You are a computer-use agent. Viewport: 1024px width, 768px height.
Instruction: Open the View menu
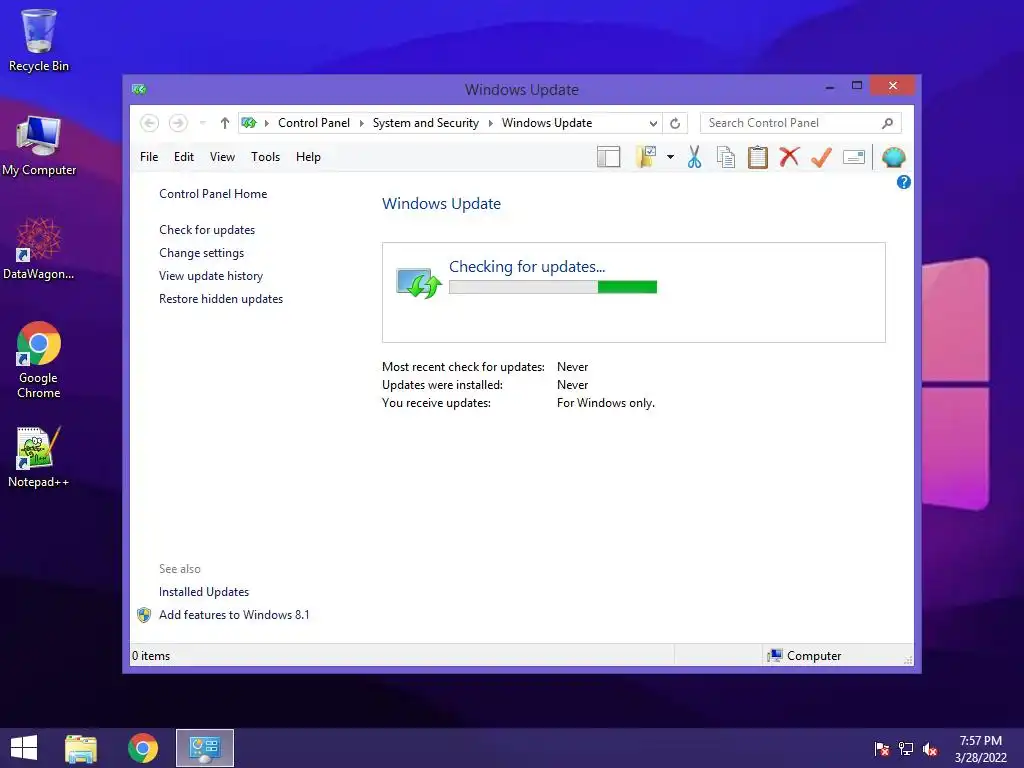pyautogui.click(x=222, y=157)
